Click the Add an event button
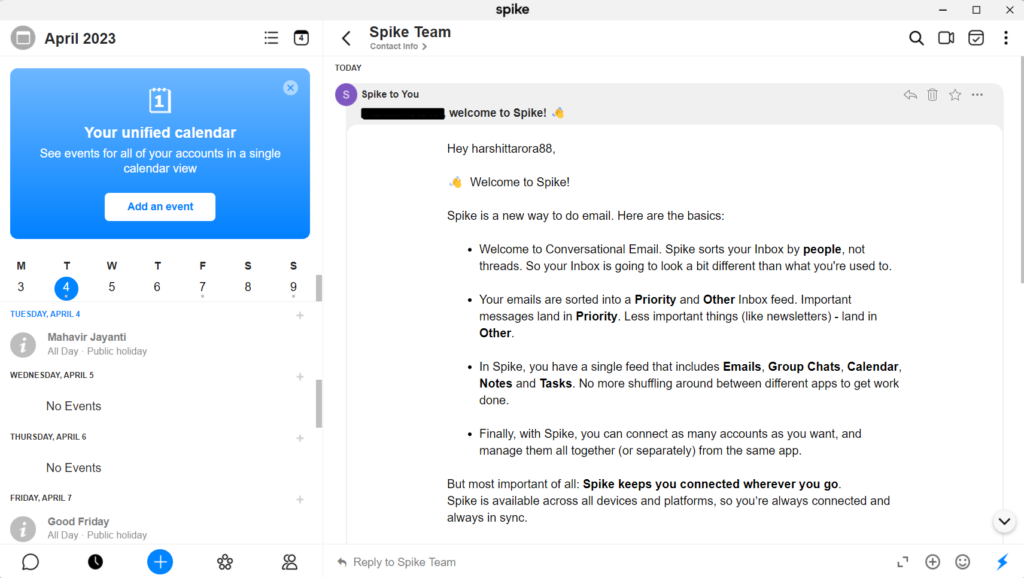Viewport: 1024px width, 578px height. pyautogui.click(x=160, y=206)
